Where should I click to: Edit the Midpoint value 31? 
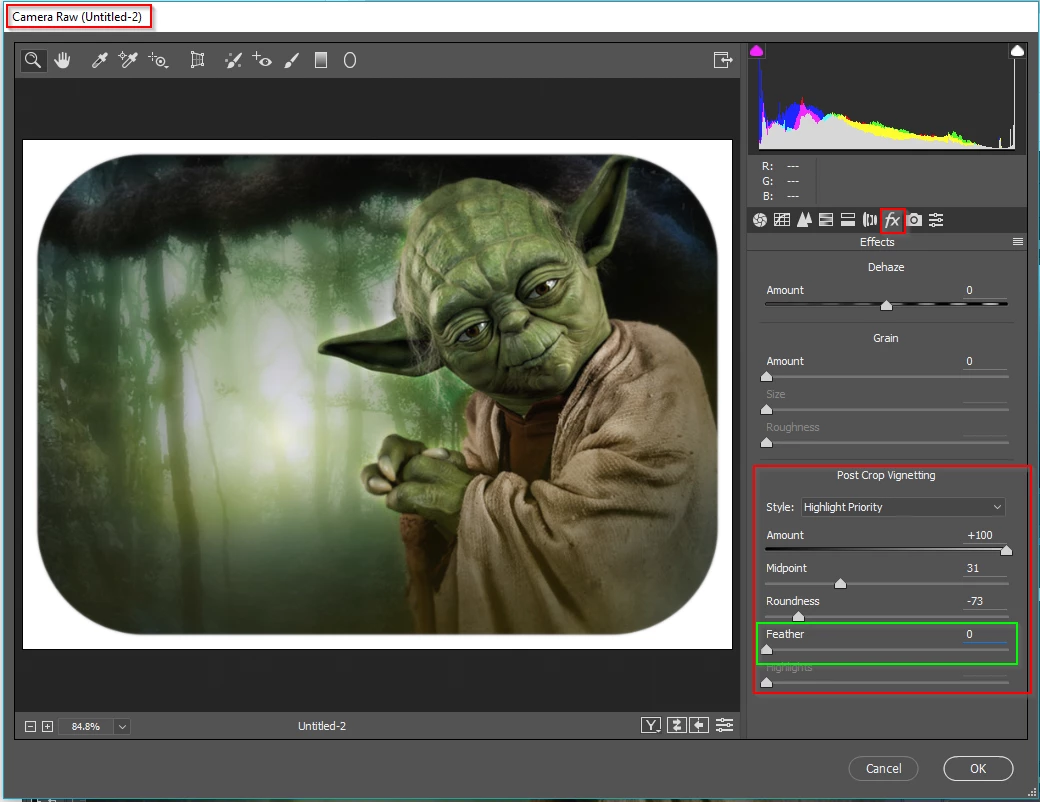pyautogui.click(x=984, y=568)
